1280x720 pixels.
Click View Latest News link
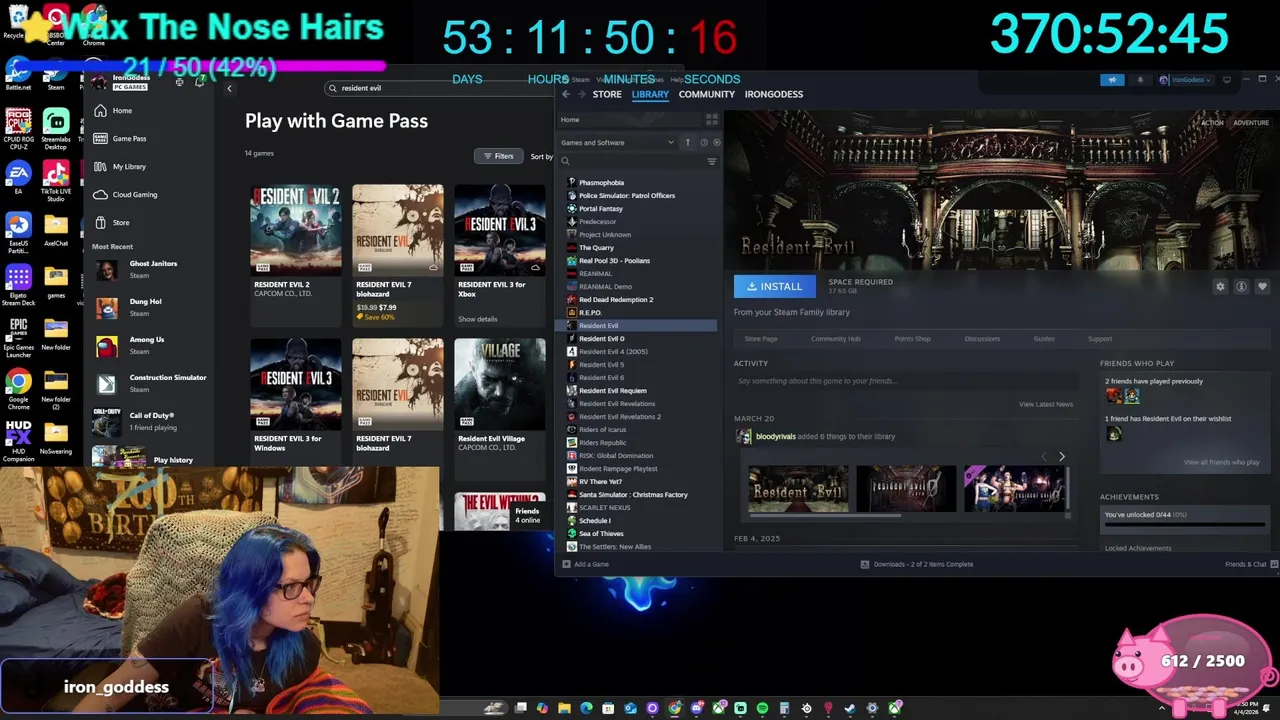tap(1046, 404)
